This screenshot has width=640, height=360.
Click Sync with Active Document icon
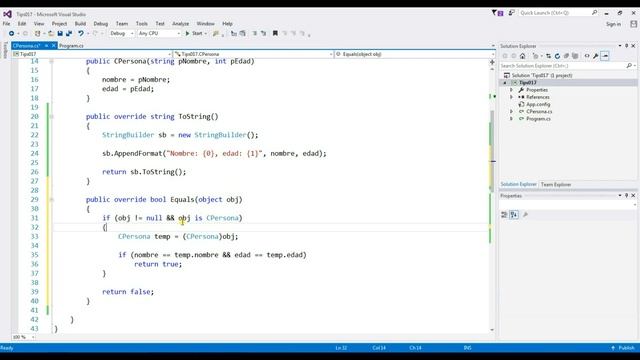(x=548, y=56)
